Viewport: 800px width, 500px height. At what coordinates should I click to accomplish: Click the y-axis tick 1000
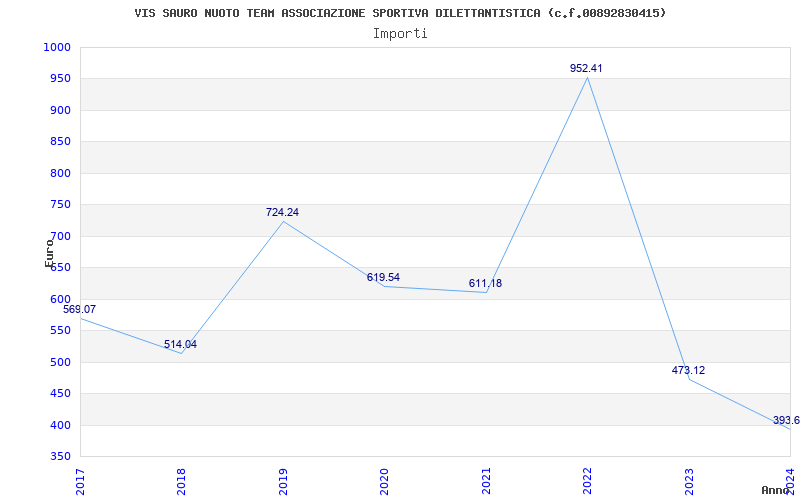click(56, 47)
